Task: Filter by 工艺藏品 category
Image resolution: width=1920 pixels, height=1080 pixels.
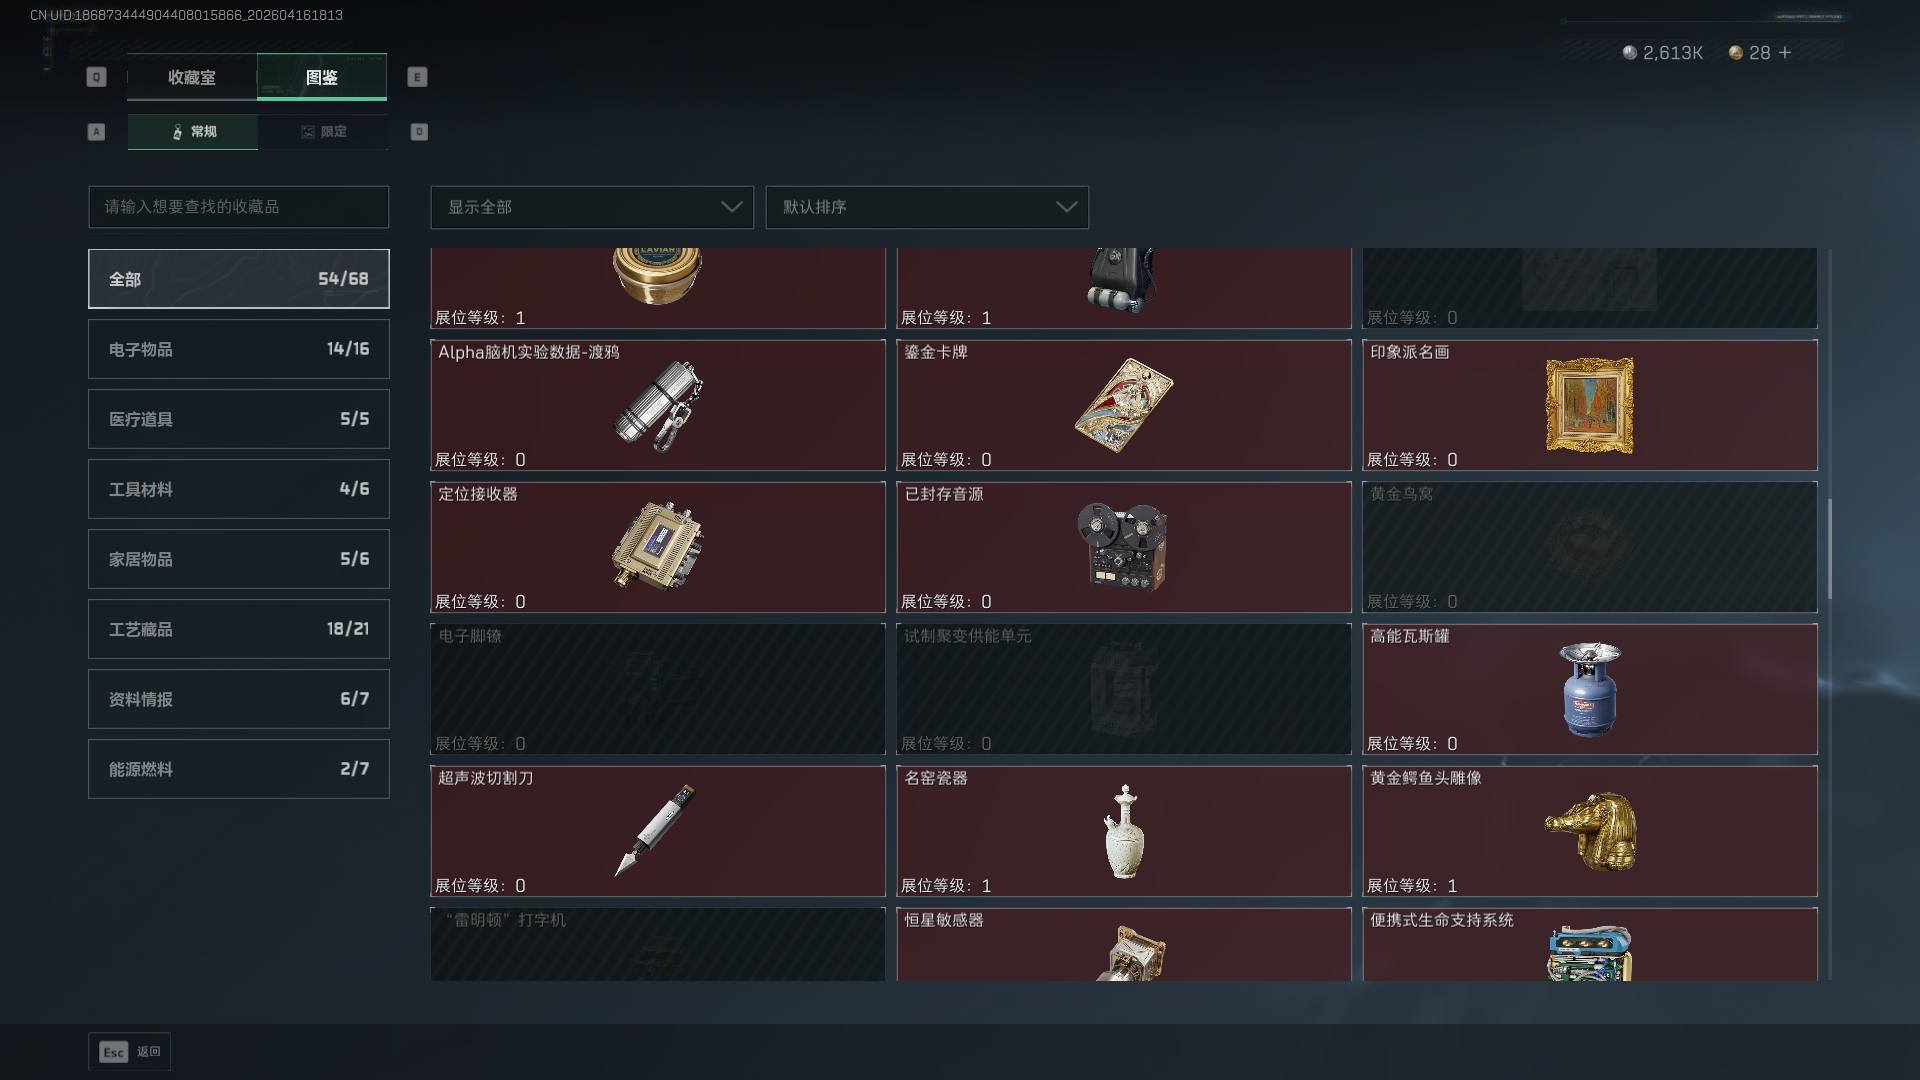Action: (239, 629)
